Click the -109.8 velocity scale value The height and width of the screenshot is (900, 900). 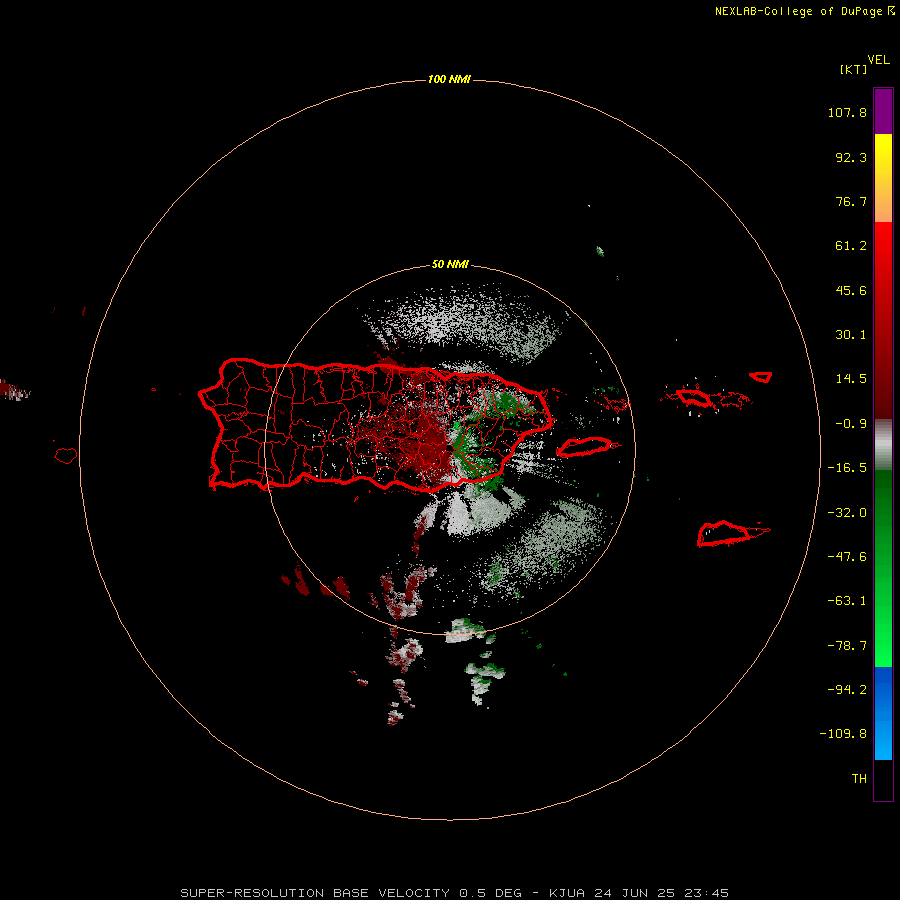click(843, 734)
